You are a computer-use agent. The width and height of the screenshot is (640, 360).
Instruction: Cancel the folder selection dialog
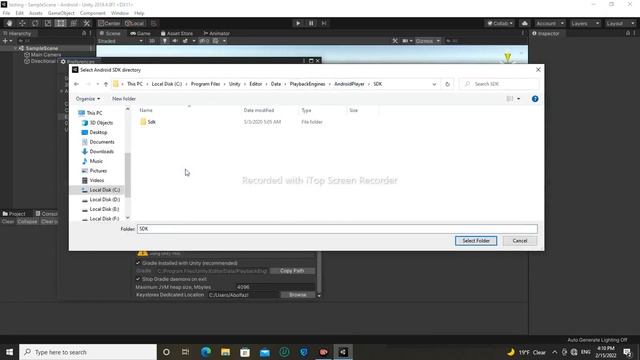coord(520,241)
